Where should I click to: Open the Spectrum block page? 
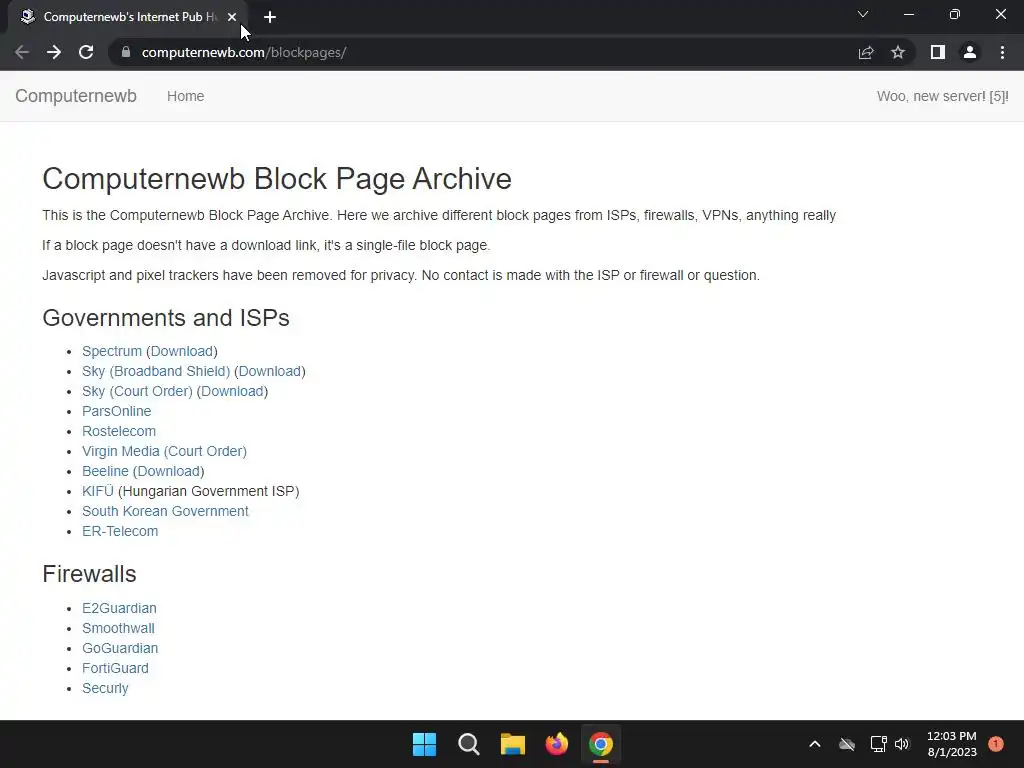click(112, 351)
